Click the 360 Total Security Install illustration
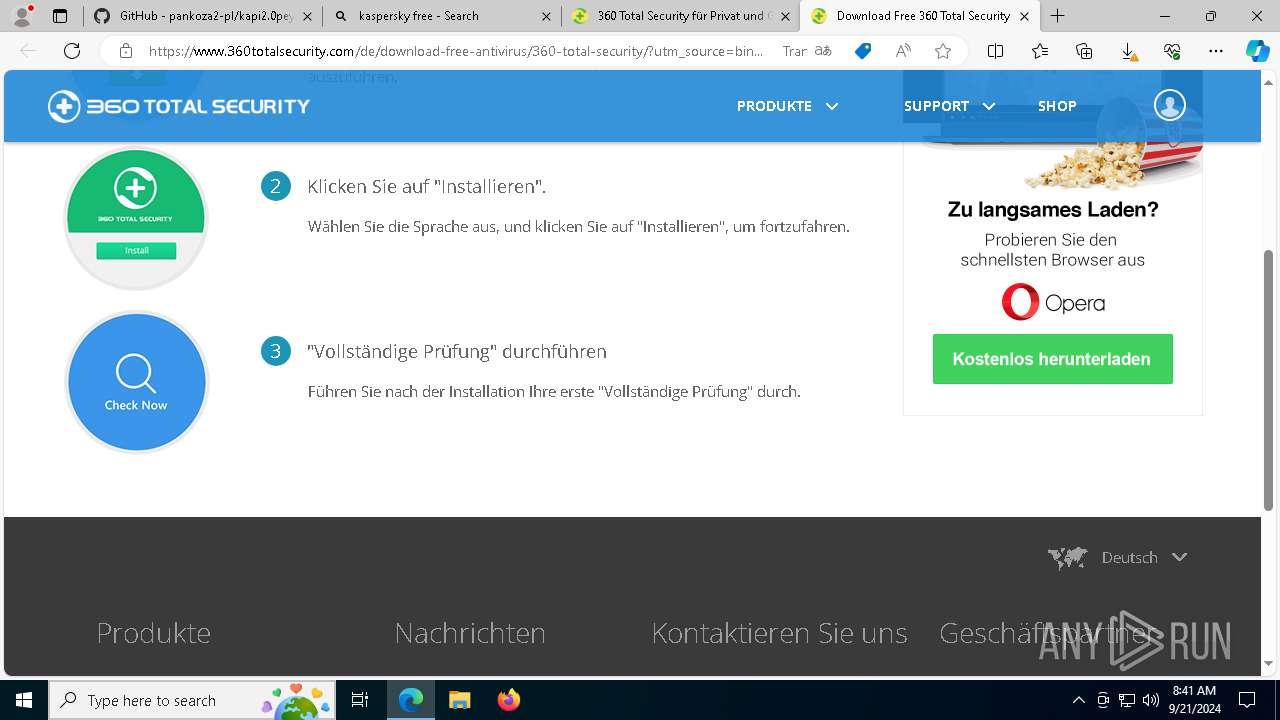 point(136,218)
